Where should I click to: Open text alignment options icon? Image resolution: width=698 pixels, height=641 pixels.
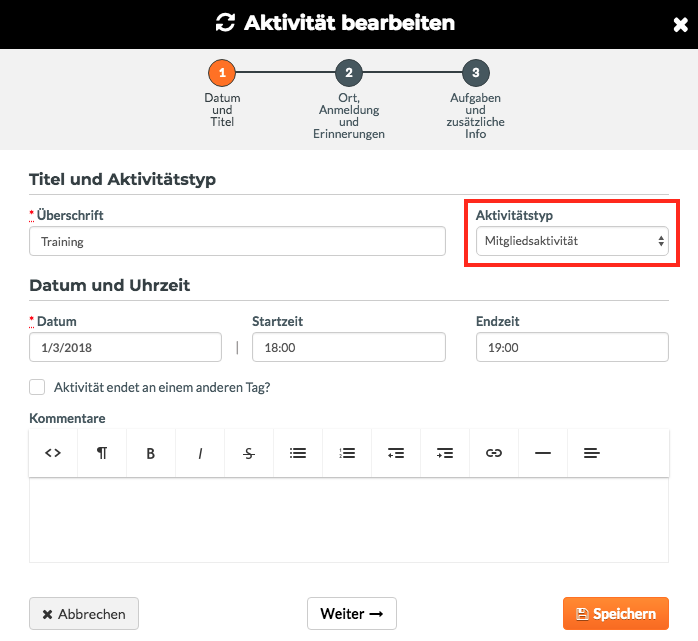[x=592, y=453]
